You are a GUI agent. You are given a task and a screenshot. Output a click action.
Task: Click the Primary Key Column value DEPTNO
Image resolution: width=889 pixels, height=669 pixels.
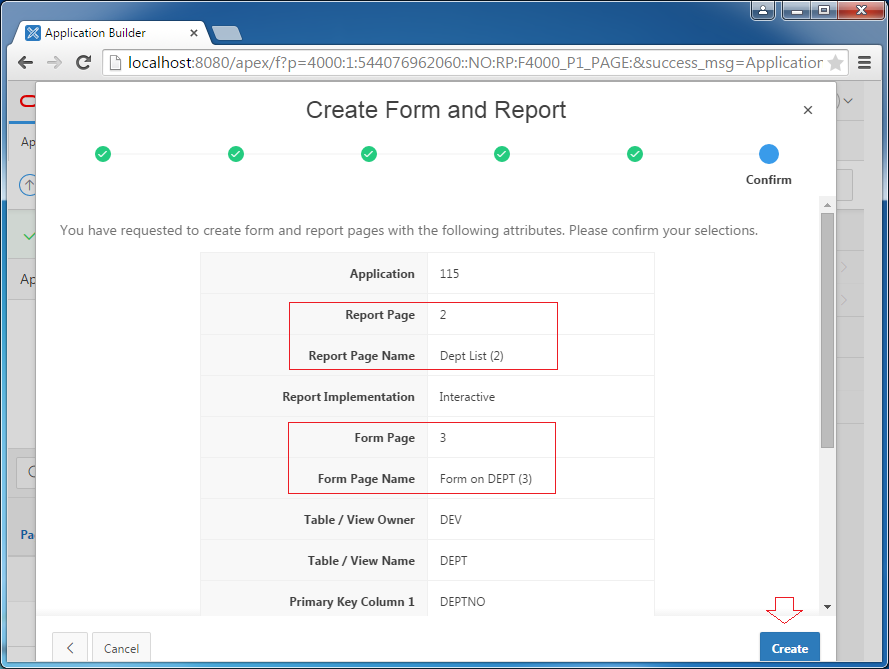(463, 602)
